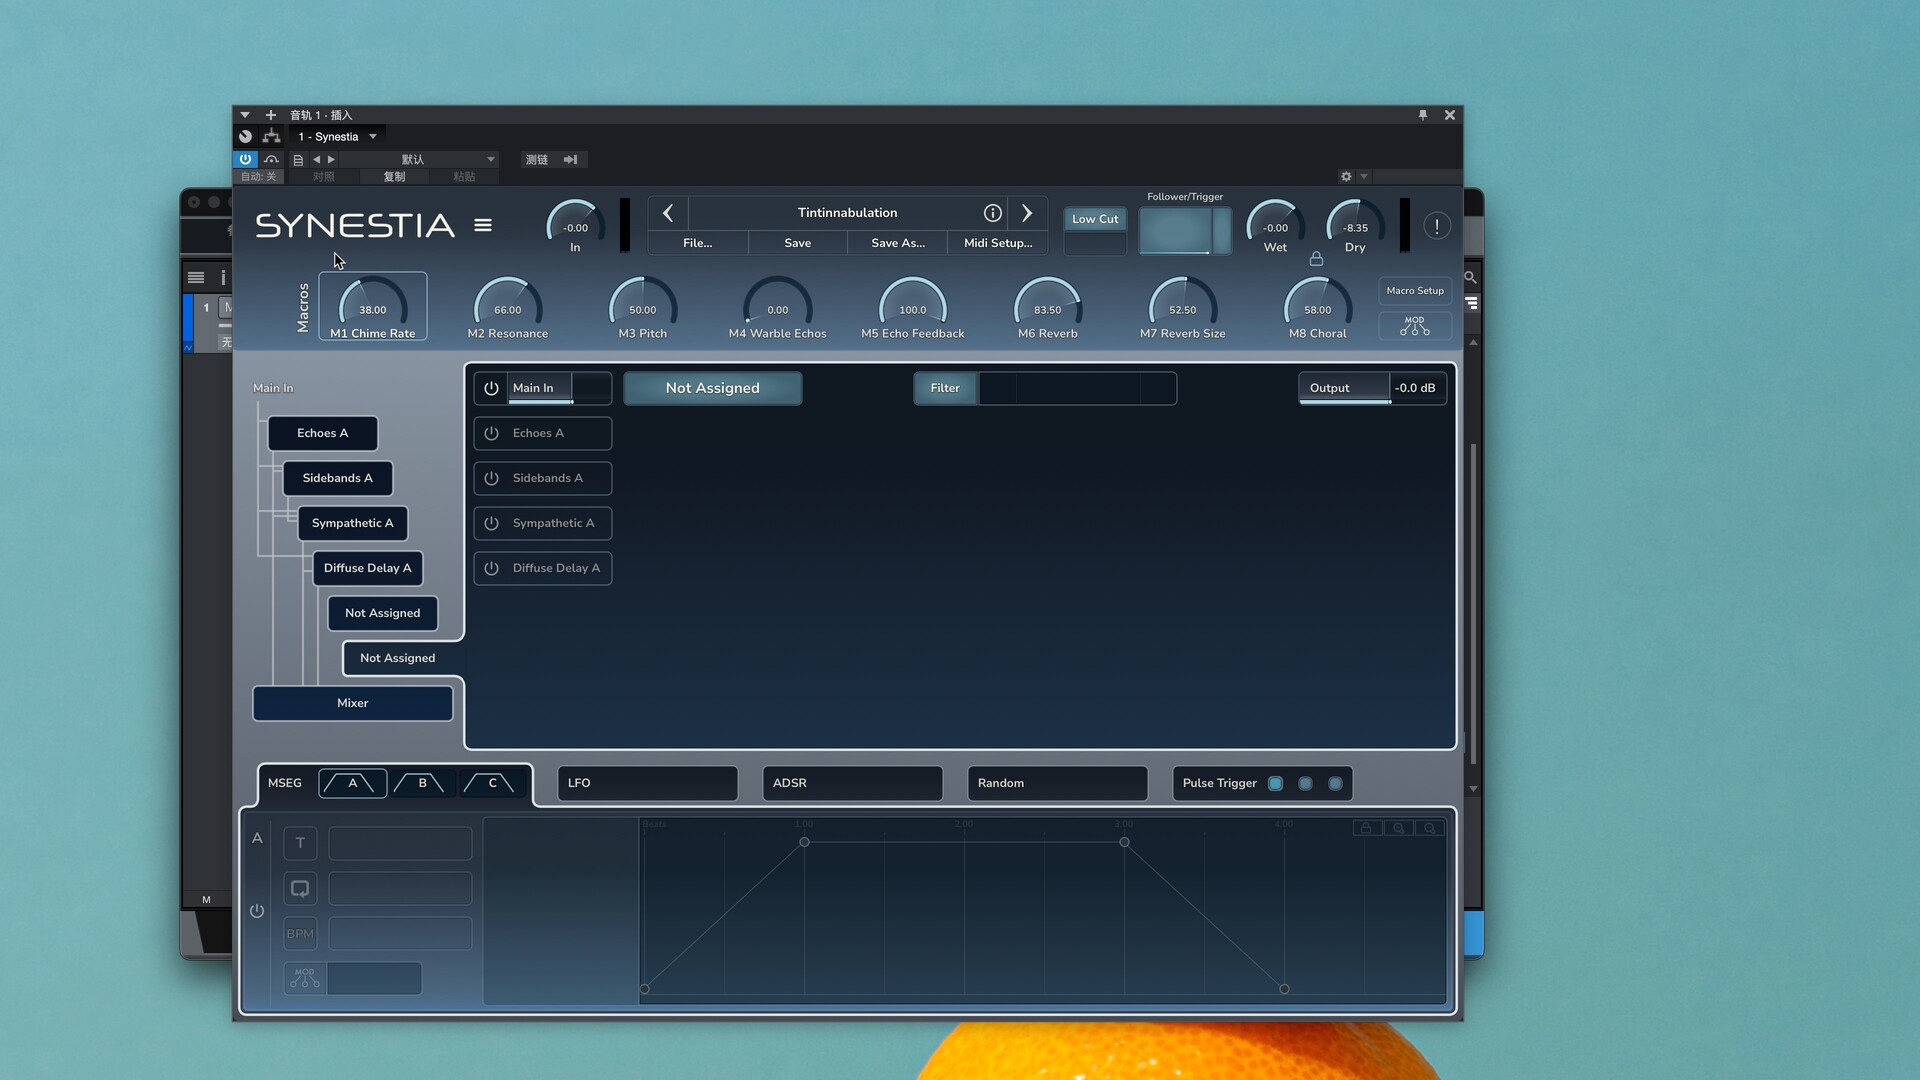Click the first MSEG magnifier zoom icon
Image resolution: width=1920 pixels, height=1080 pixels.
pyautogui.click(x=1399, y=828)
